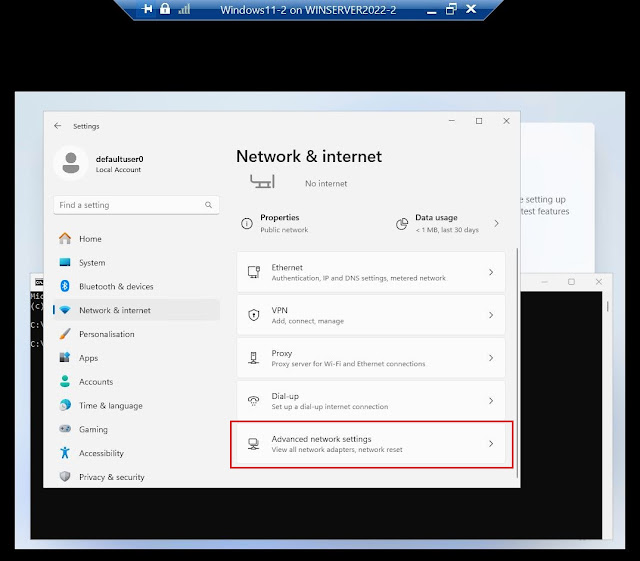Click the VPN shield icon
This screenshot has height=561, width=640.
[x=254, y=315]
